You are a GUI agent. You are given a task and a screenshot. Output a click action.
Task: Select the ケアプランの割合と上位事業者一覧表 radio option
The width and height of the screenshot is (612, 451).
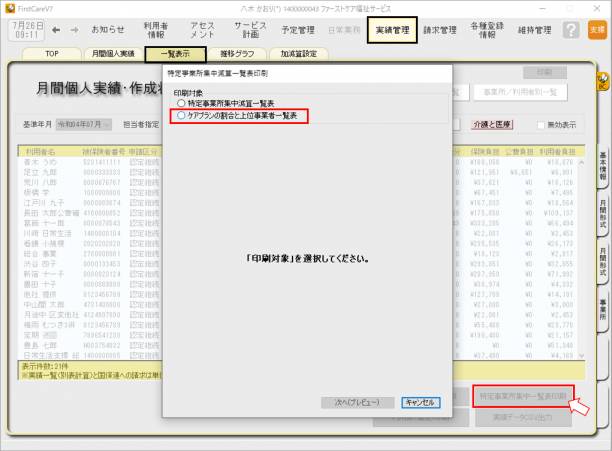pos(180,116)
